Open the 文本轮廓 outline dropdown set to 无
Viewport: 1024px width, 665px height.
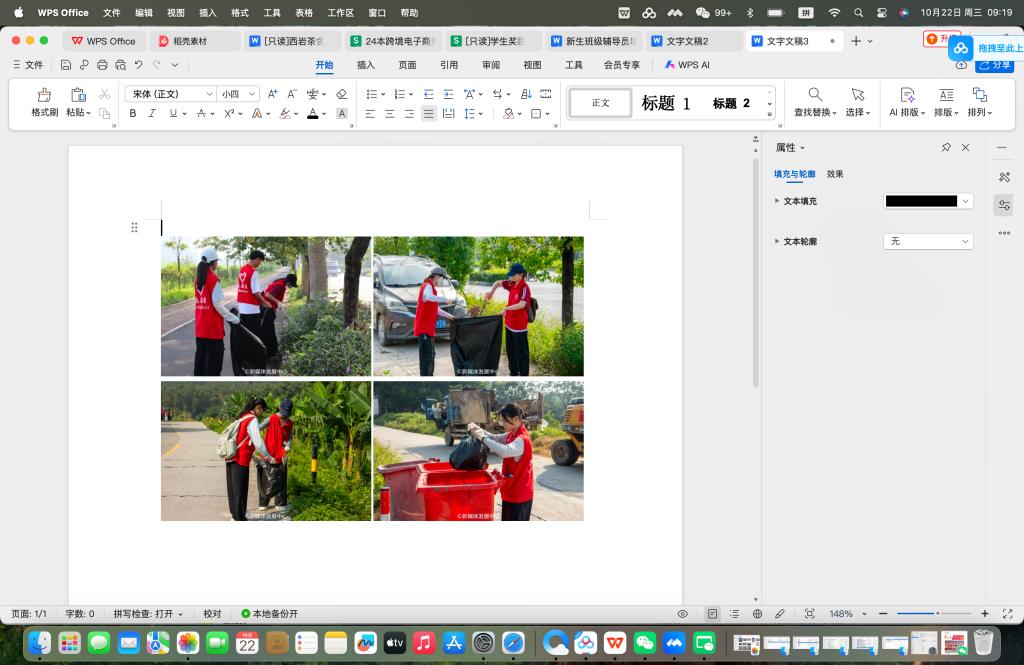(928, 241)
